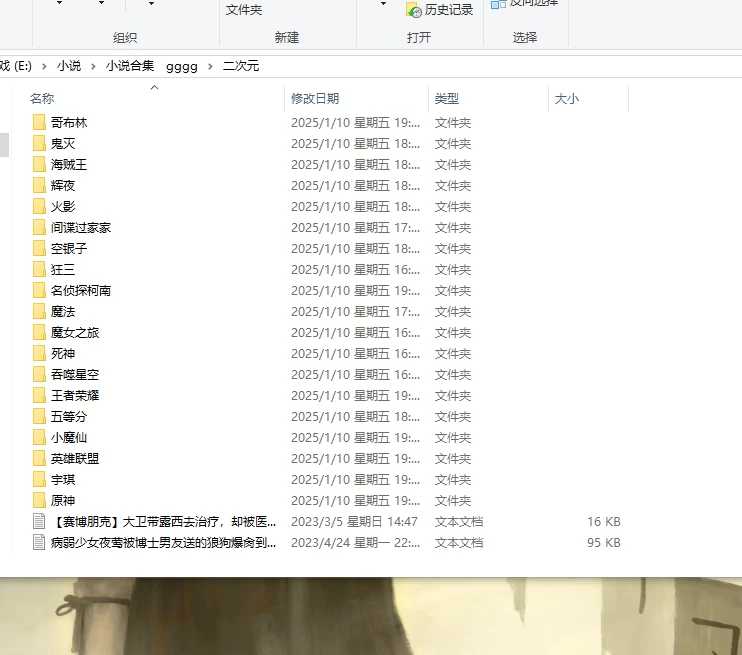Click the 文件夹 type cell of 原神 row
Image resolution: width=742 pixels, height=655 pixels.
pyautogui.click(x=453, y=500)
